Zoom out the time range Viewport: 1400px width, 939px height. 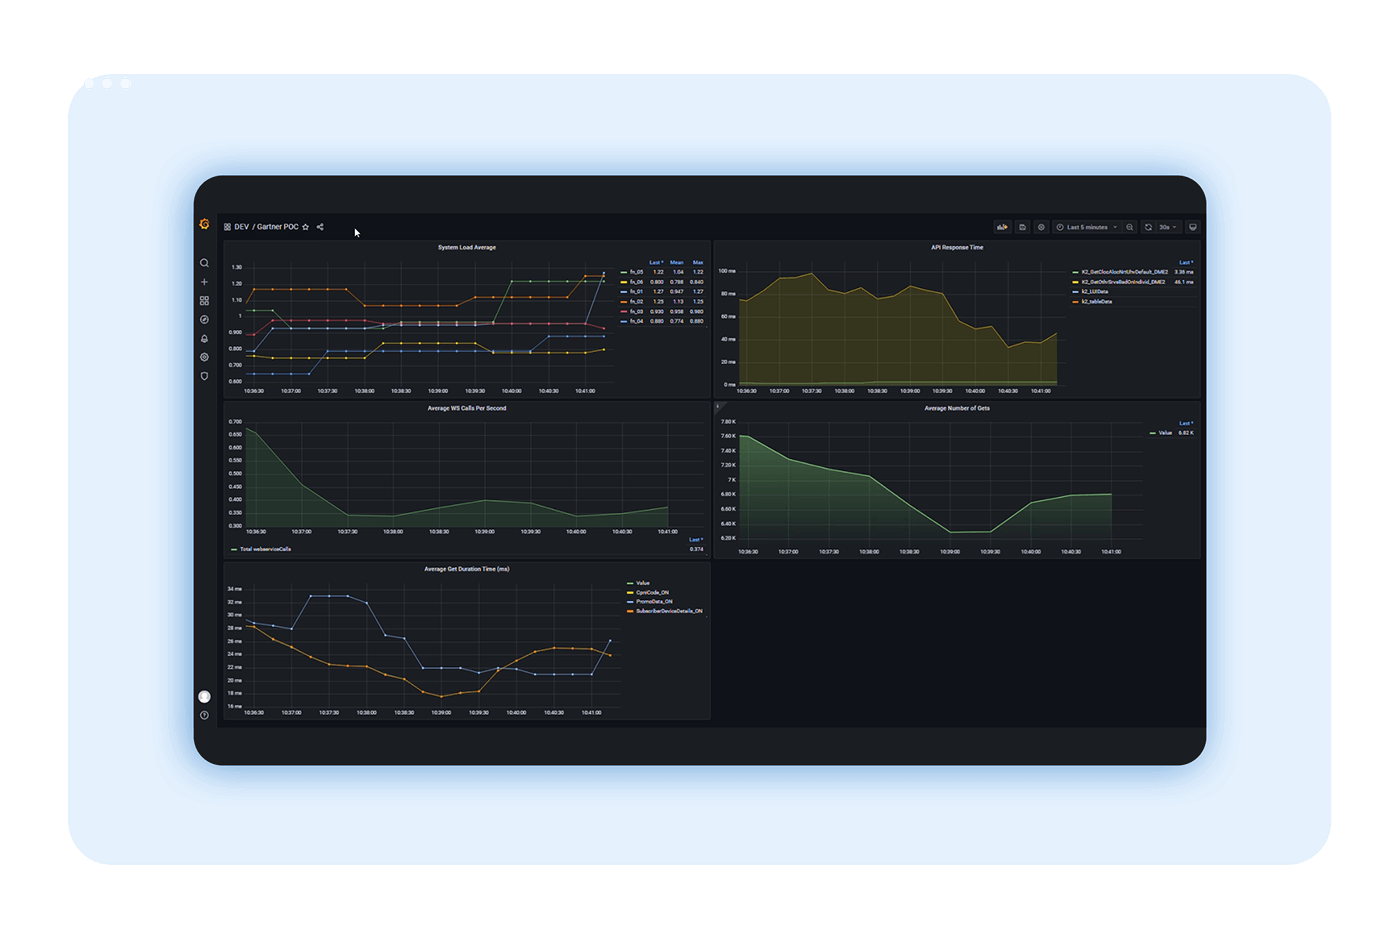(x=1130, y=227)
